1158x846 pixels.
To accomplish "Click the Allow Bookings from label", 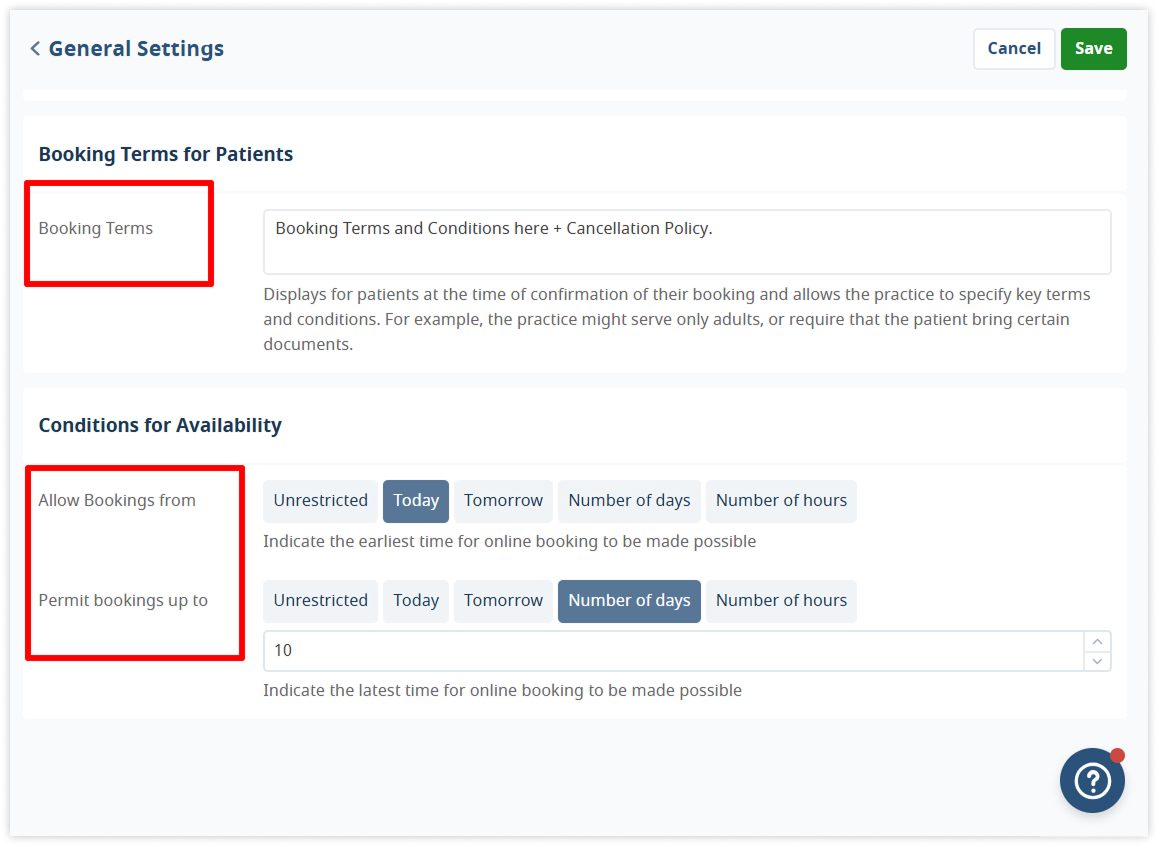I will coord(117,501).
